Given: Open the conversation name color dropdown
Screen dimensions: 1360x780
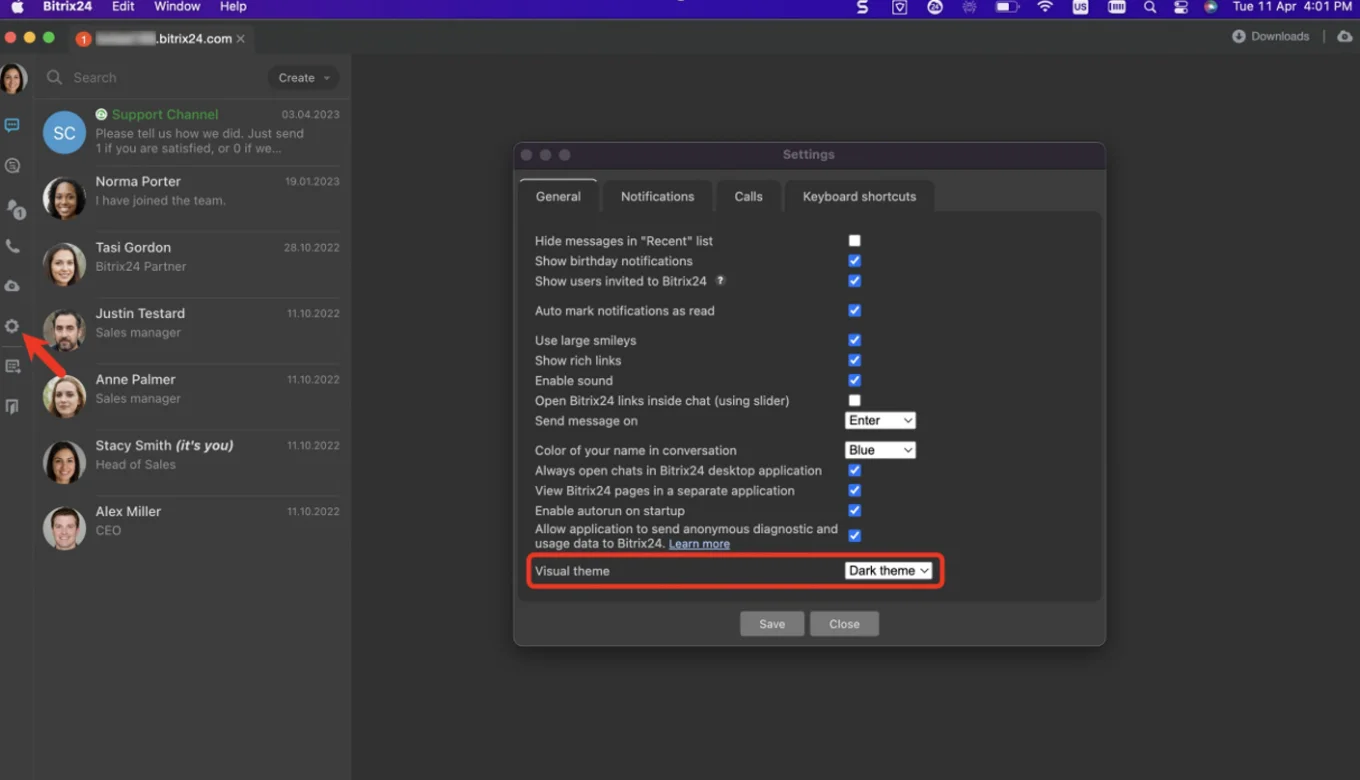Looking at the screenshot, I should 880,450.
